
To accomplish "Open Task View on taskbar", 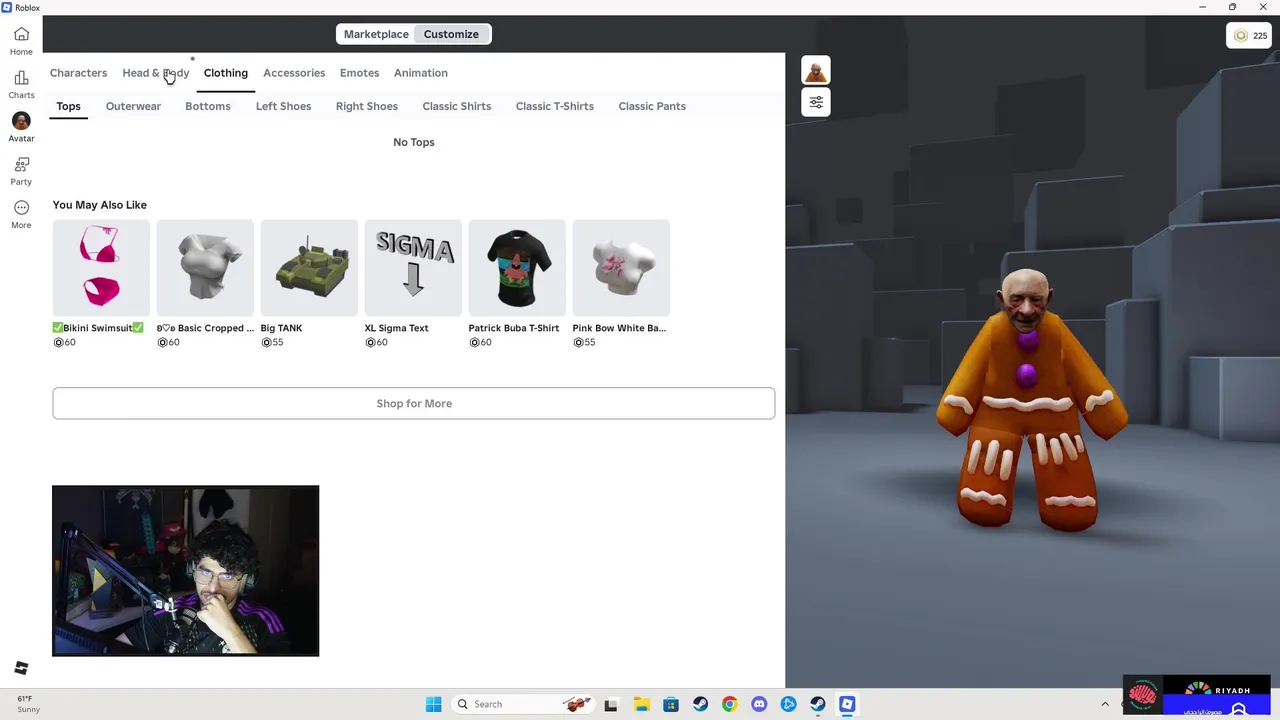I will [611, 704].
